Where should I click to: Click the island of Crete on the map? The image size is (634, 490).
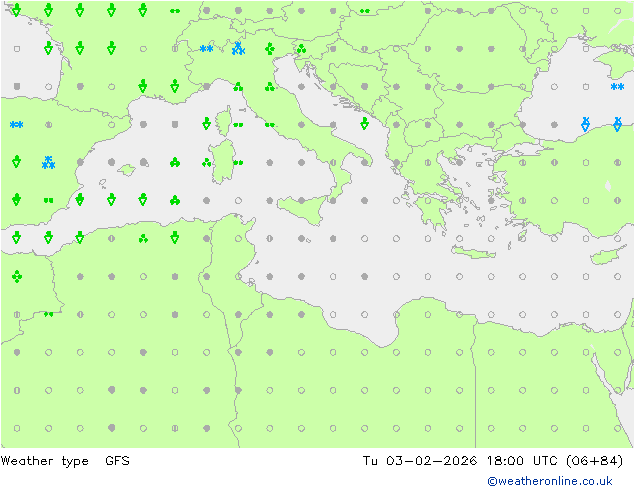(x=473, y=252)
